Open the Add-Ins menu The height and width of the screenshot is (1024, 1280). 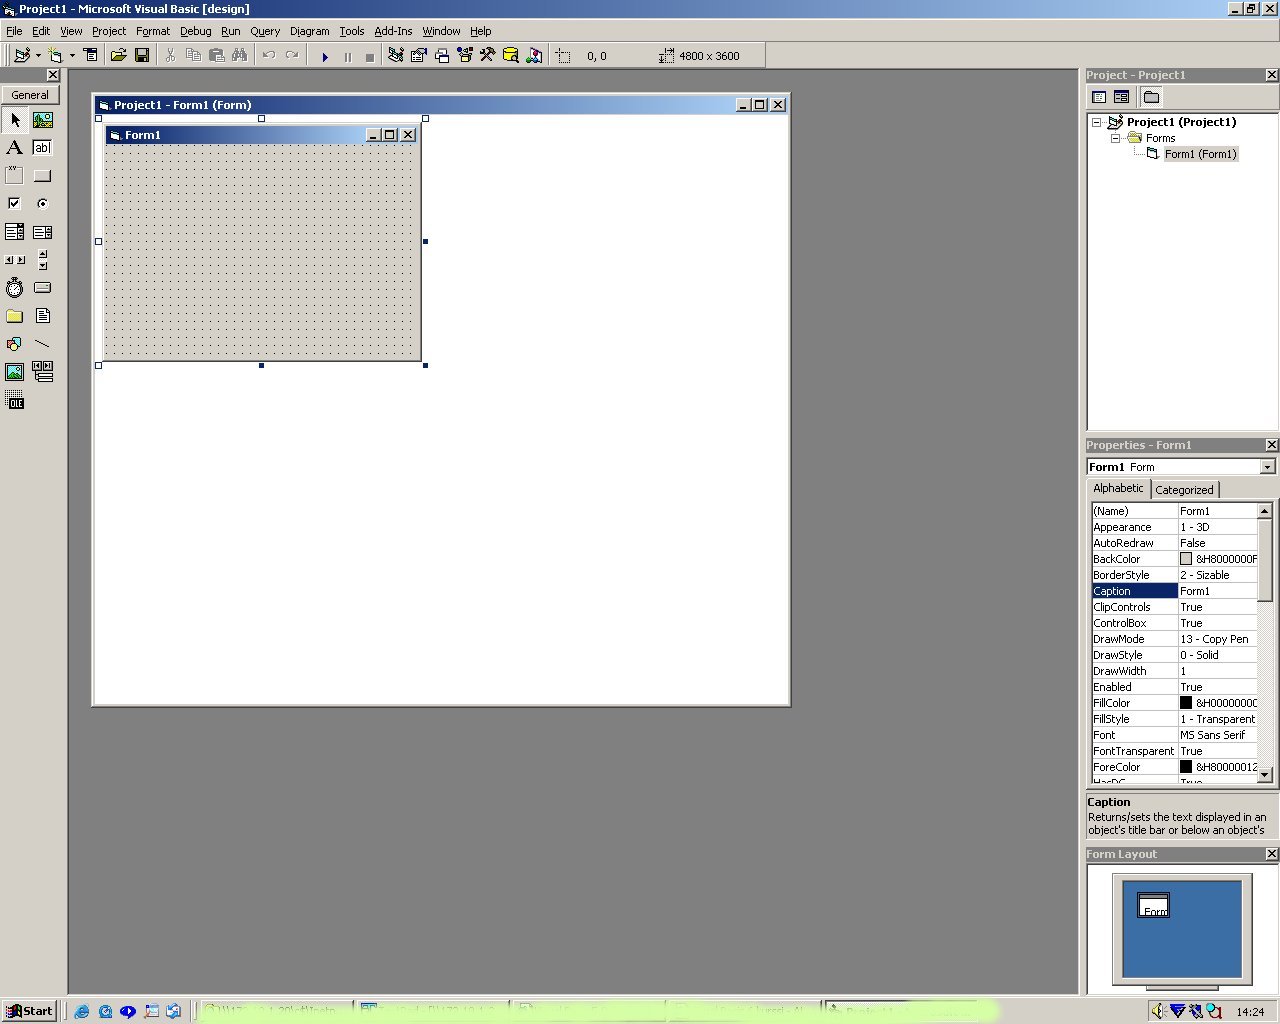pyautogui.click(x=393, y=31)
